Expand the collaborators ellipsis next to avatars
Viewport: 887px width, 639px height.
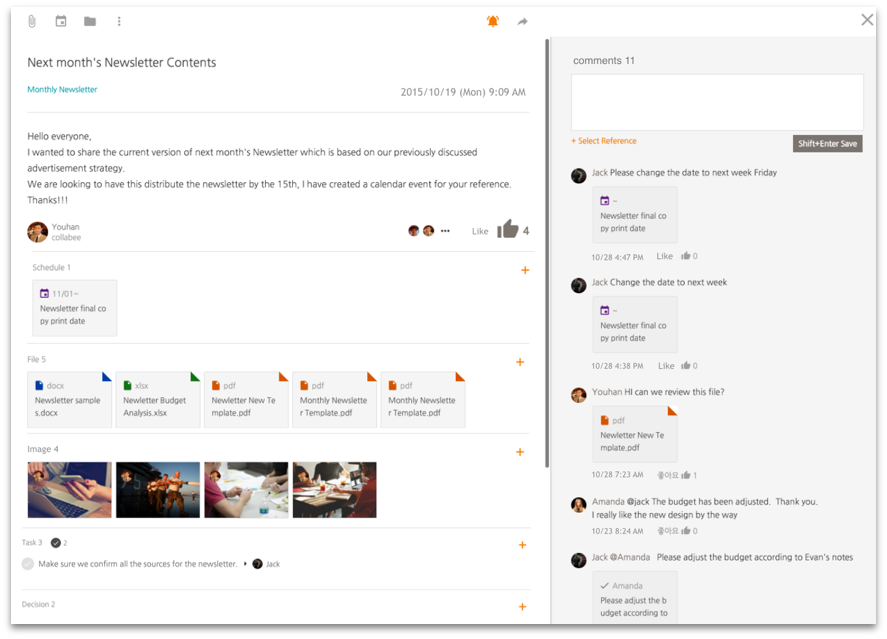[445, 231]
